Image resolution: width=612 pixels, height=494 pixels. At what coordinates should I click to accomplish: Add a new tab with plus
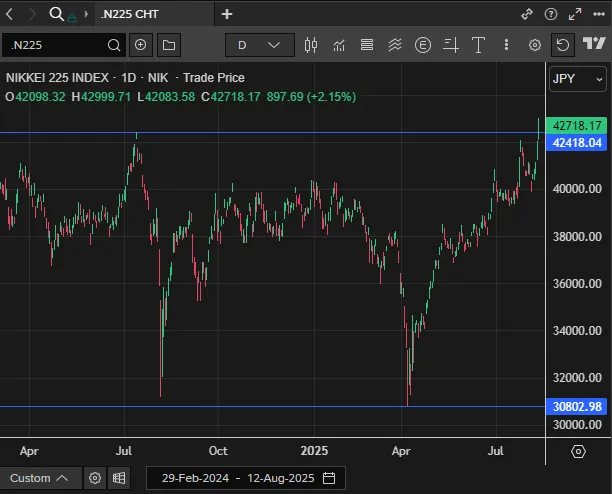(x=227, y=14)
